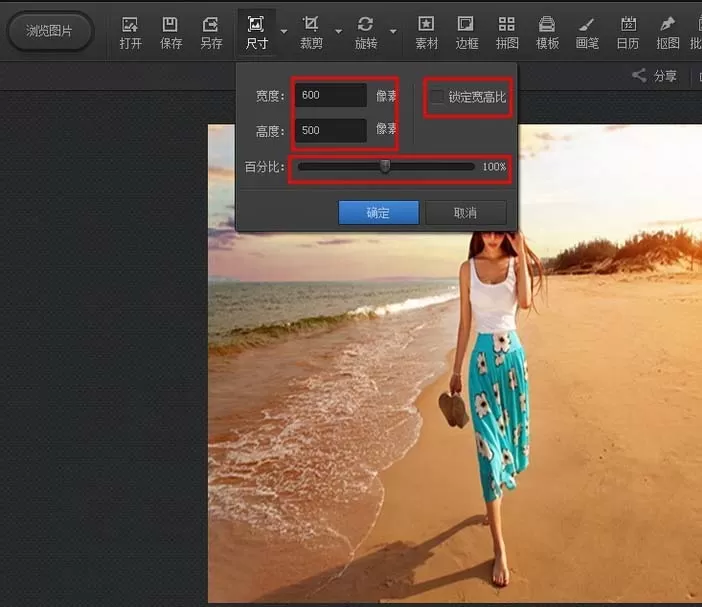
Task: Select the 边框 (Border) tool icon
Action: coord(467,33)
